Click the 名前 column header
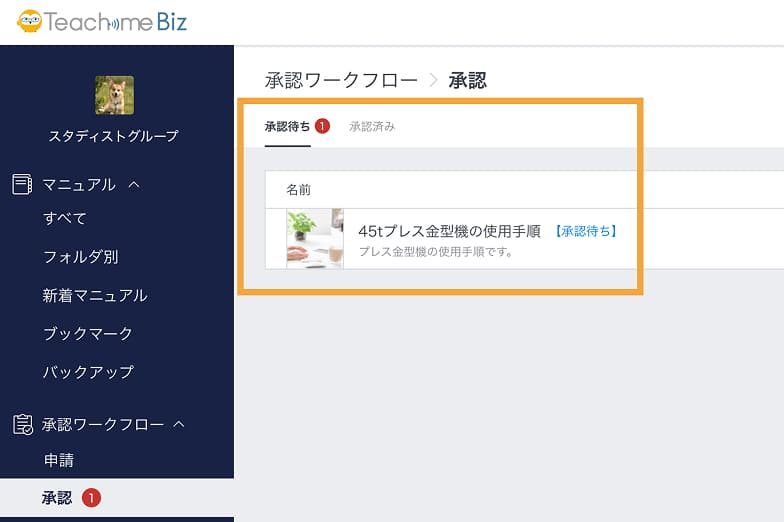This screenshot has height=522, width=784. [x=298, y=190]
